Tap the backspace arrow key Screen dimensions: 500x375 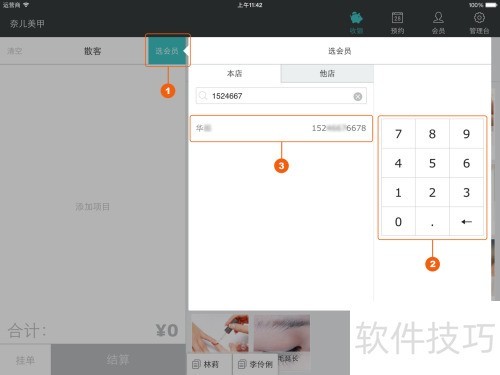(466, 222)
